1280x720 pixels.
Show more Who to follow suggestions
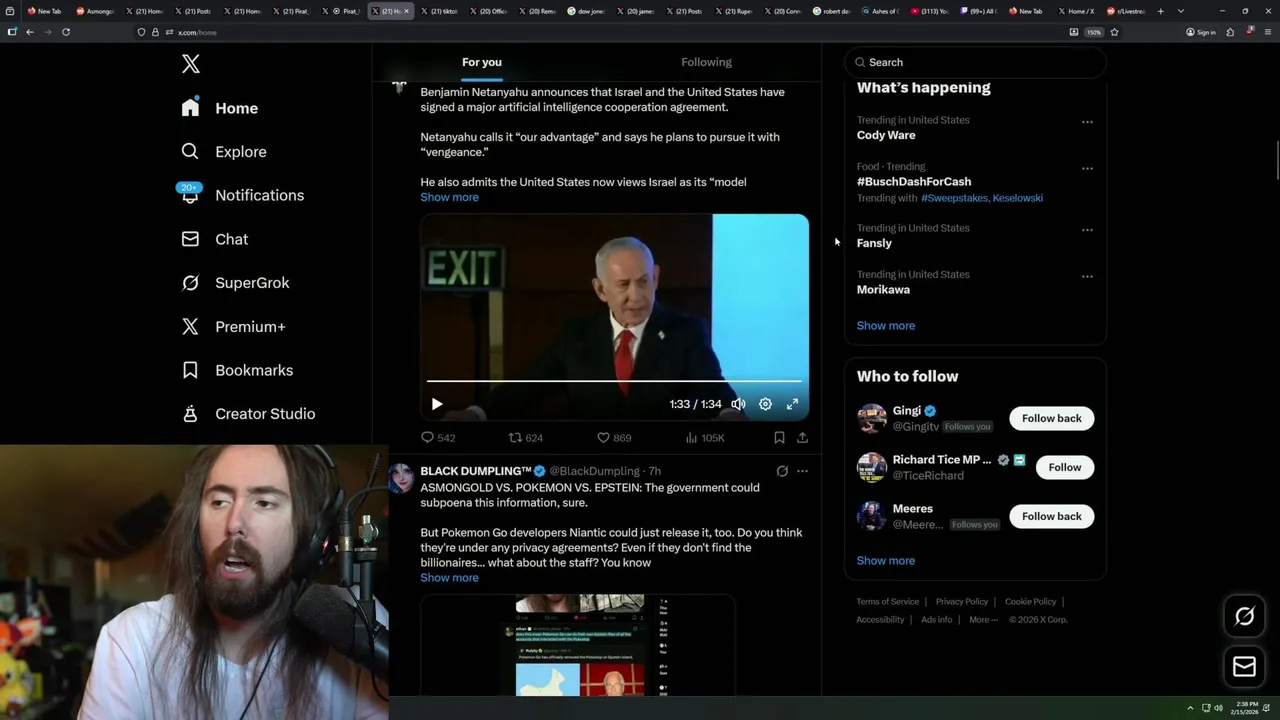[886, 561]
